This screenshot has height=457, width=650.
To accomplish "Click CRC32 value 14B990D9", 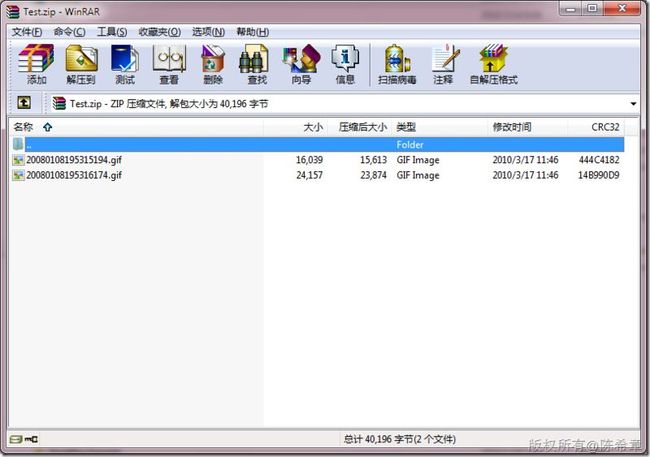I will pos(599,175).
